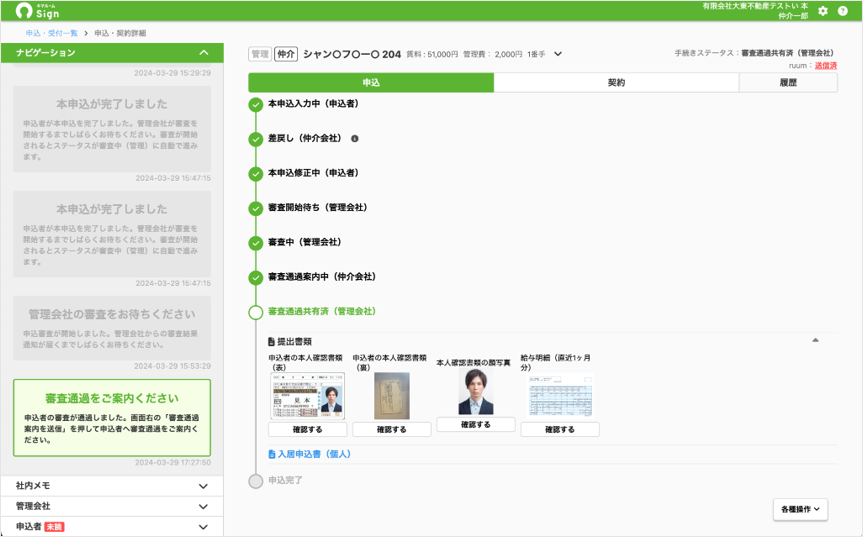This screenshot has width=863, height=537.
Task: Open dropdown chevron next to 1番手
Action: coord(558,55)
